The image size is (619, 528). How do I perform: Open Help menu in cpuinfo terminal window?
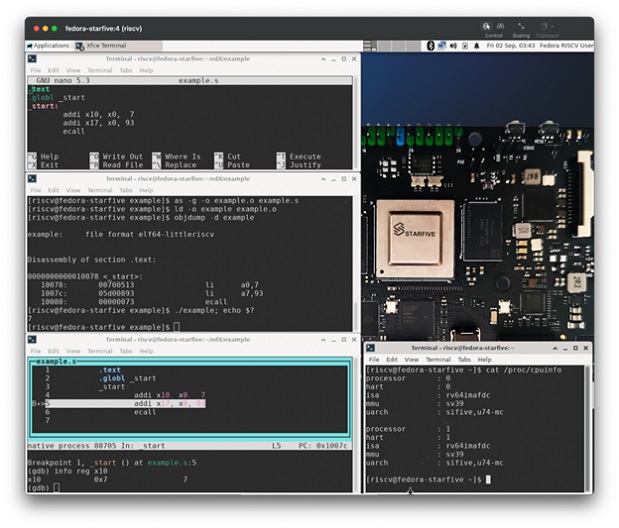pyautogui.click(x=484, y=360)
